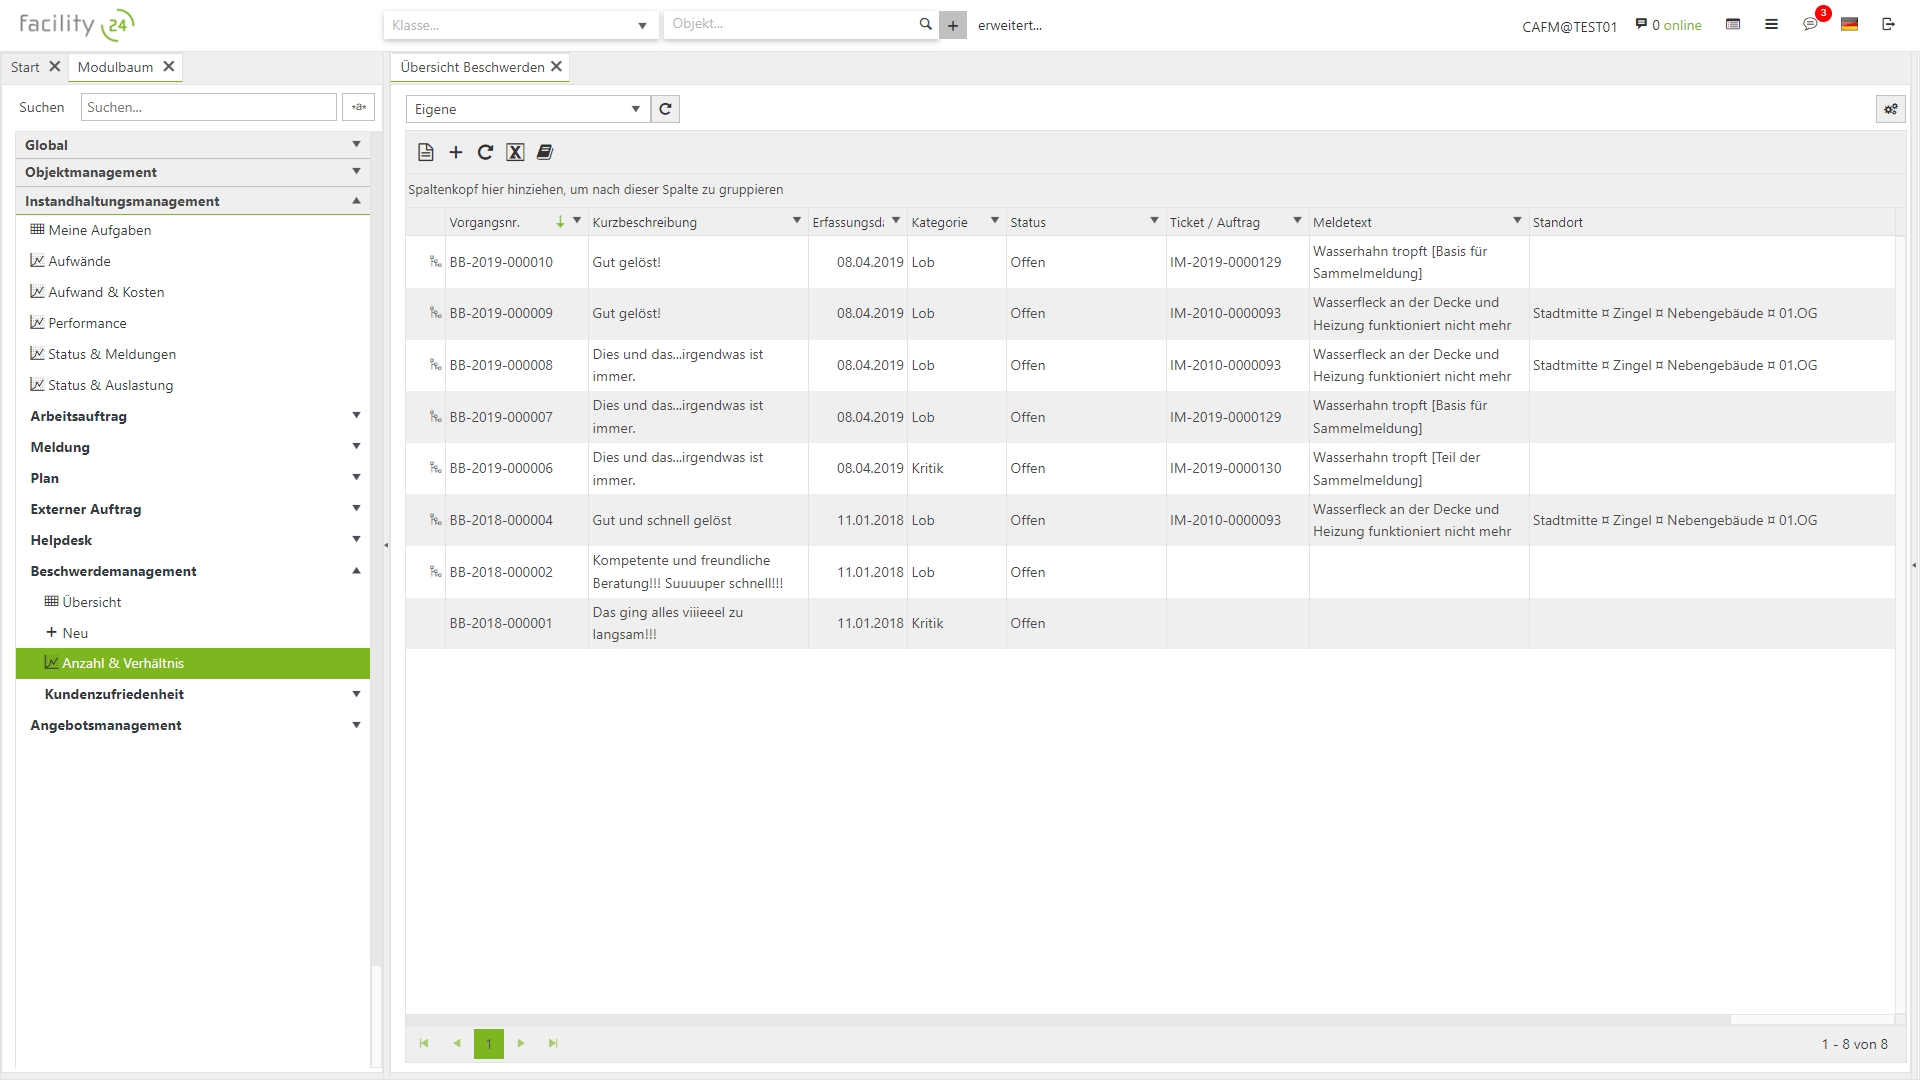Image resolution: width=1920 pixels, height=1080 pixels.
Task: Expand the Arbeitsauftrag section
Action: [x=356, y=416]
